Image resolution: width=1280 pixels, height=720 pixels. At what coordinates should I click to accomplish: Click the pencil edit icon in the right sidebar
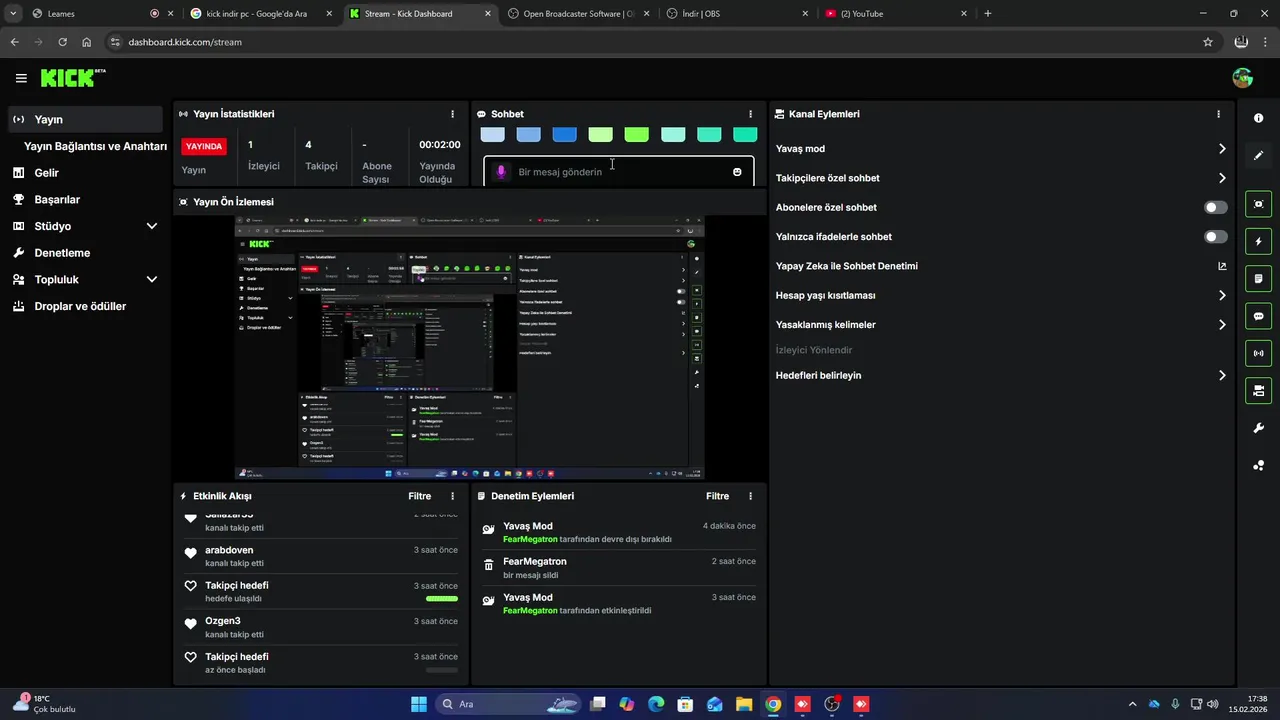pos(1259,155)
